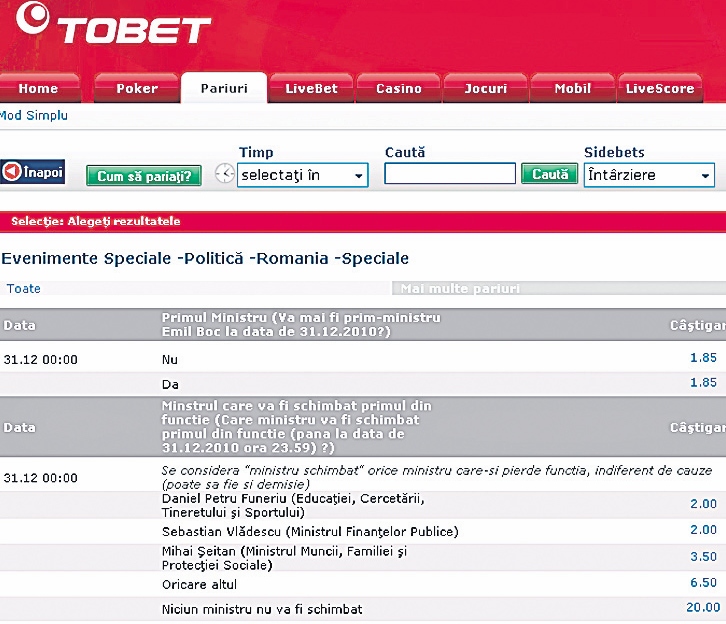Click the Toate filter link
726x624 pixels.
24,288
